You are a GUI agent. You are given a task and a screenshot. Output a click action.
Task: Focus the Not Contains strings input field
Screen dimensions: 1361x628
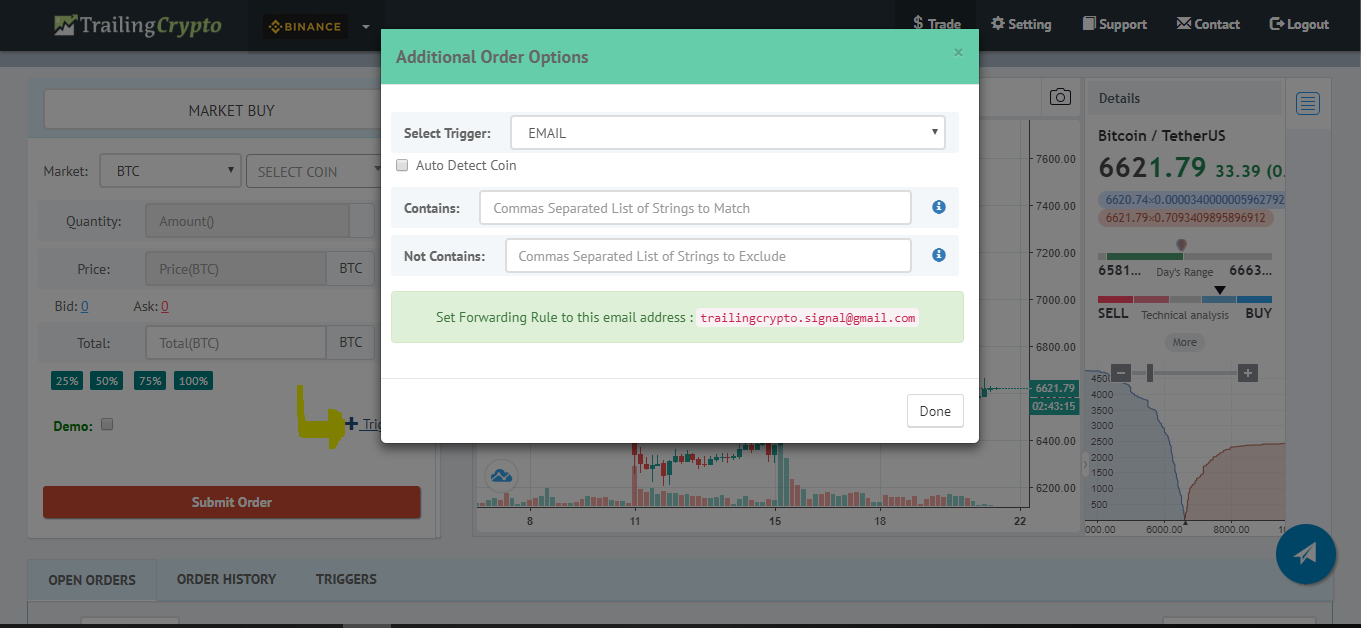click(x=708, y=256)
